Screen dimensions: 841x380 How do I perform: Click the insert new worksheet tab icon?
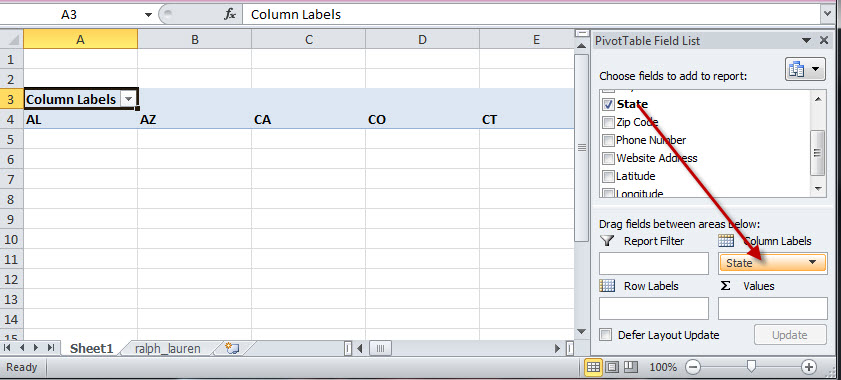click(x=232, y=348)
